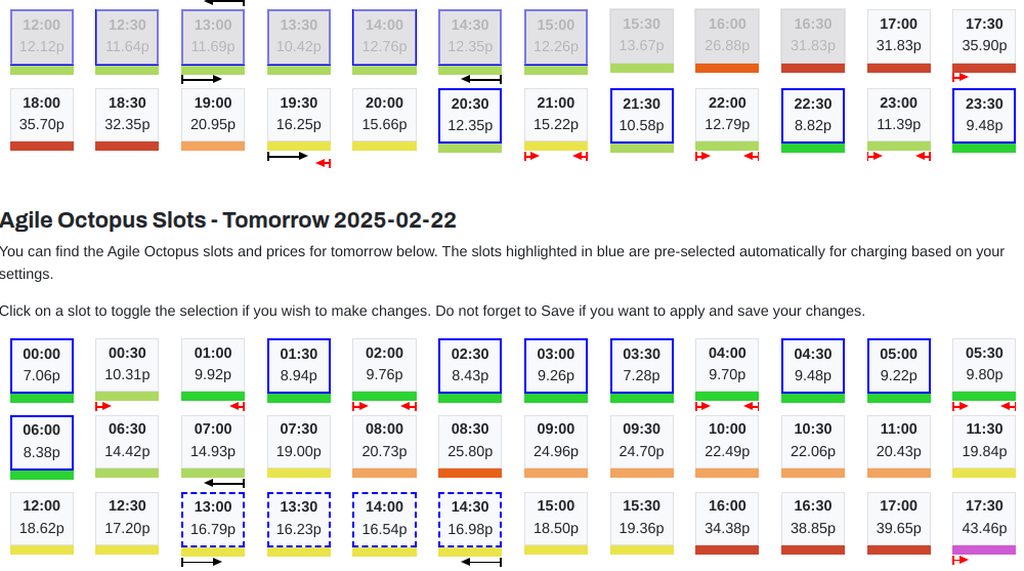Click red right arrow under 17:30 35.90p slot

tap(960, 77)
